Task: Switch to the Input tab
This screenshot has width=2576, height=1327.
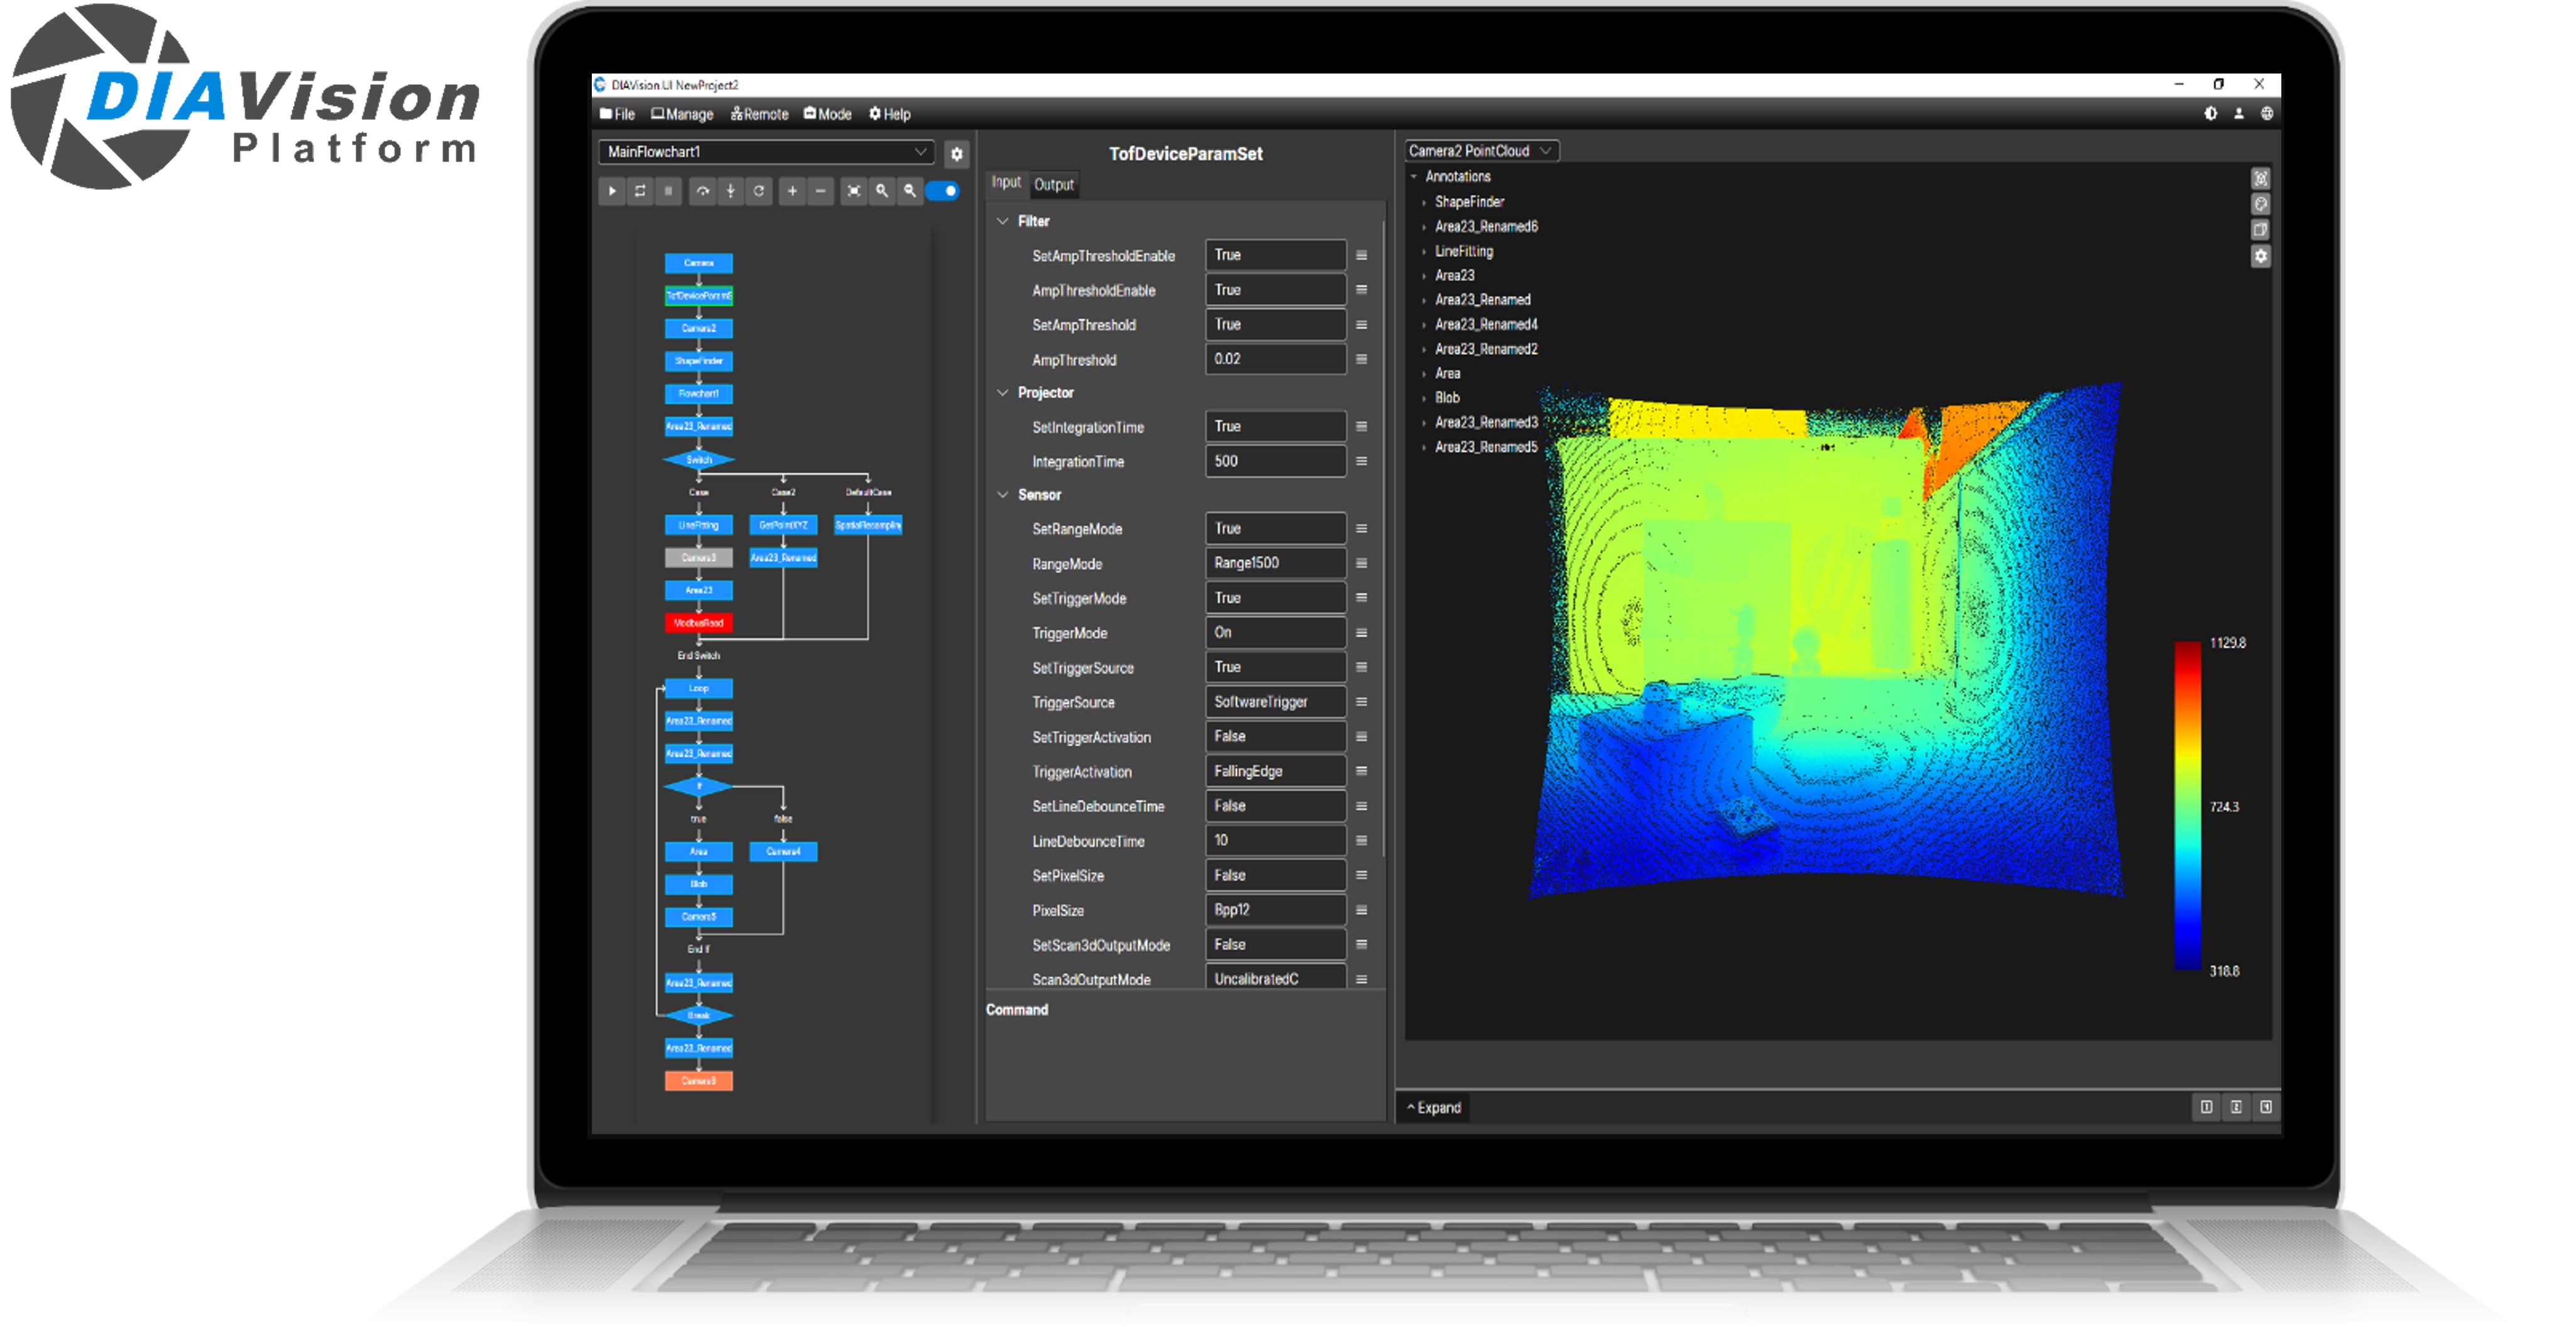Action: pos(1006,183)
